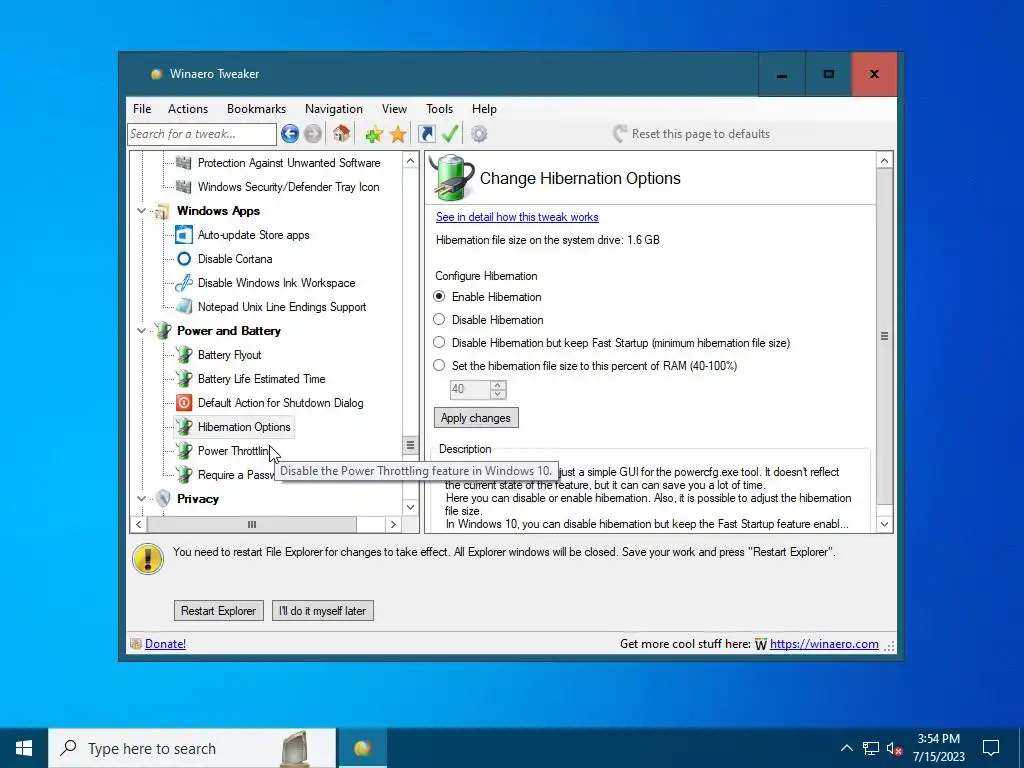Click the RAM percent value field
This screenshot has width=1024, height=768.
470,389
